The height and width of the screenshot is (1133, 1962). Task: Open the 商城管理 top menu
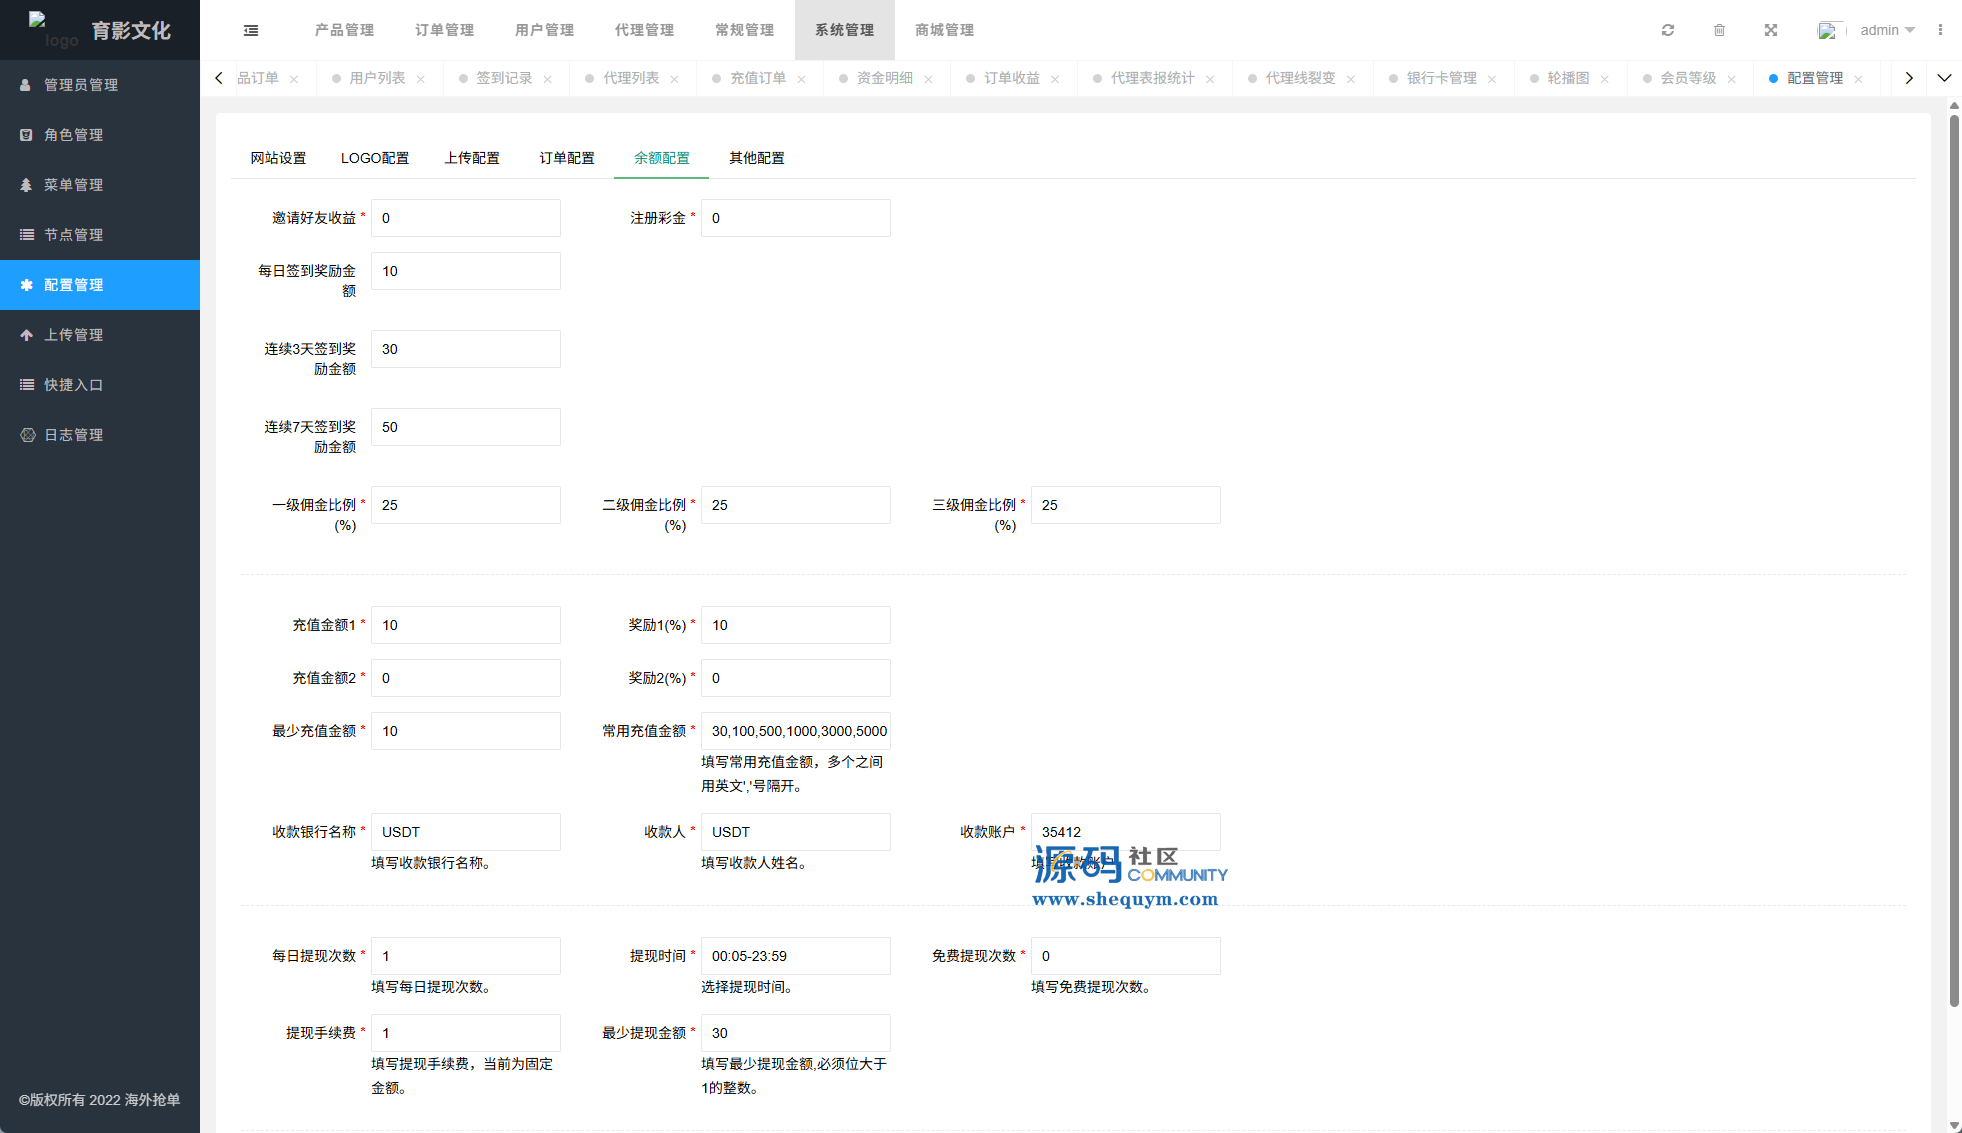click(x=944, y=30)
